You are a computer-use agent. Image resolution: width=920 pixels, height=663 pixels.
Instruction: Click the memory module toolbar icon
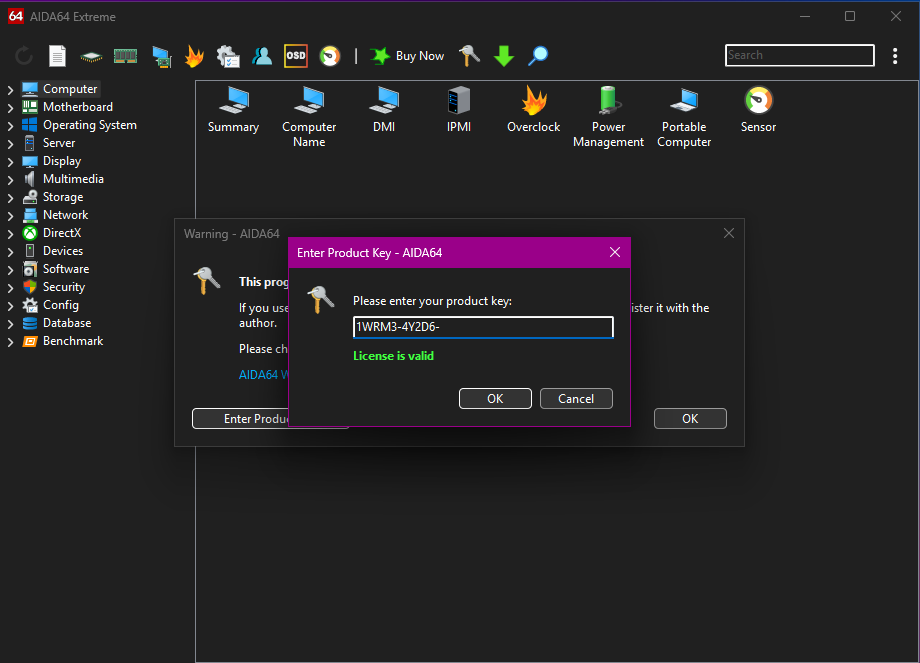point(125,56)
